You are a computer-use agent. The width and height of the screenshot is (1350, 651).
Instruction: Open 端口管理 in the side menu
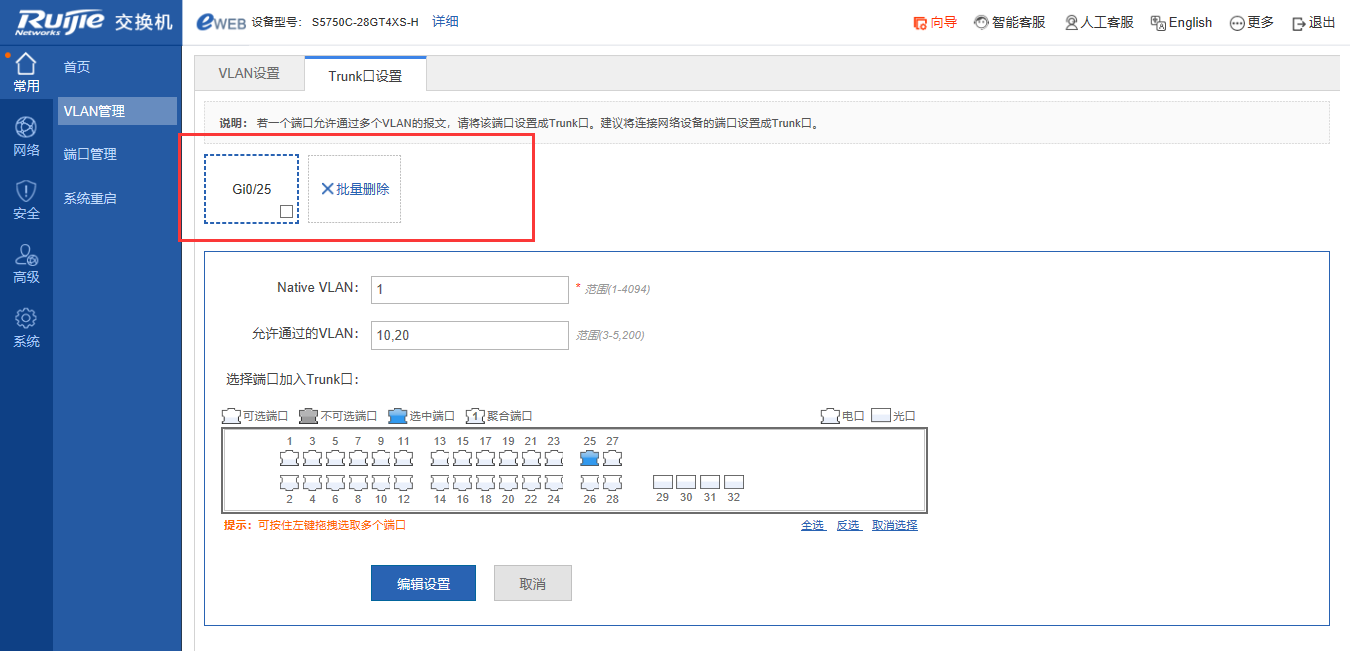[x=90, y=154]
